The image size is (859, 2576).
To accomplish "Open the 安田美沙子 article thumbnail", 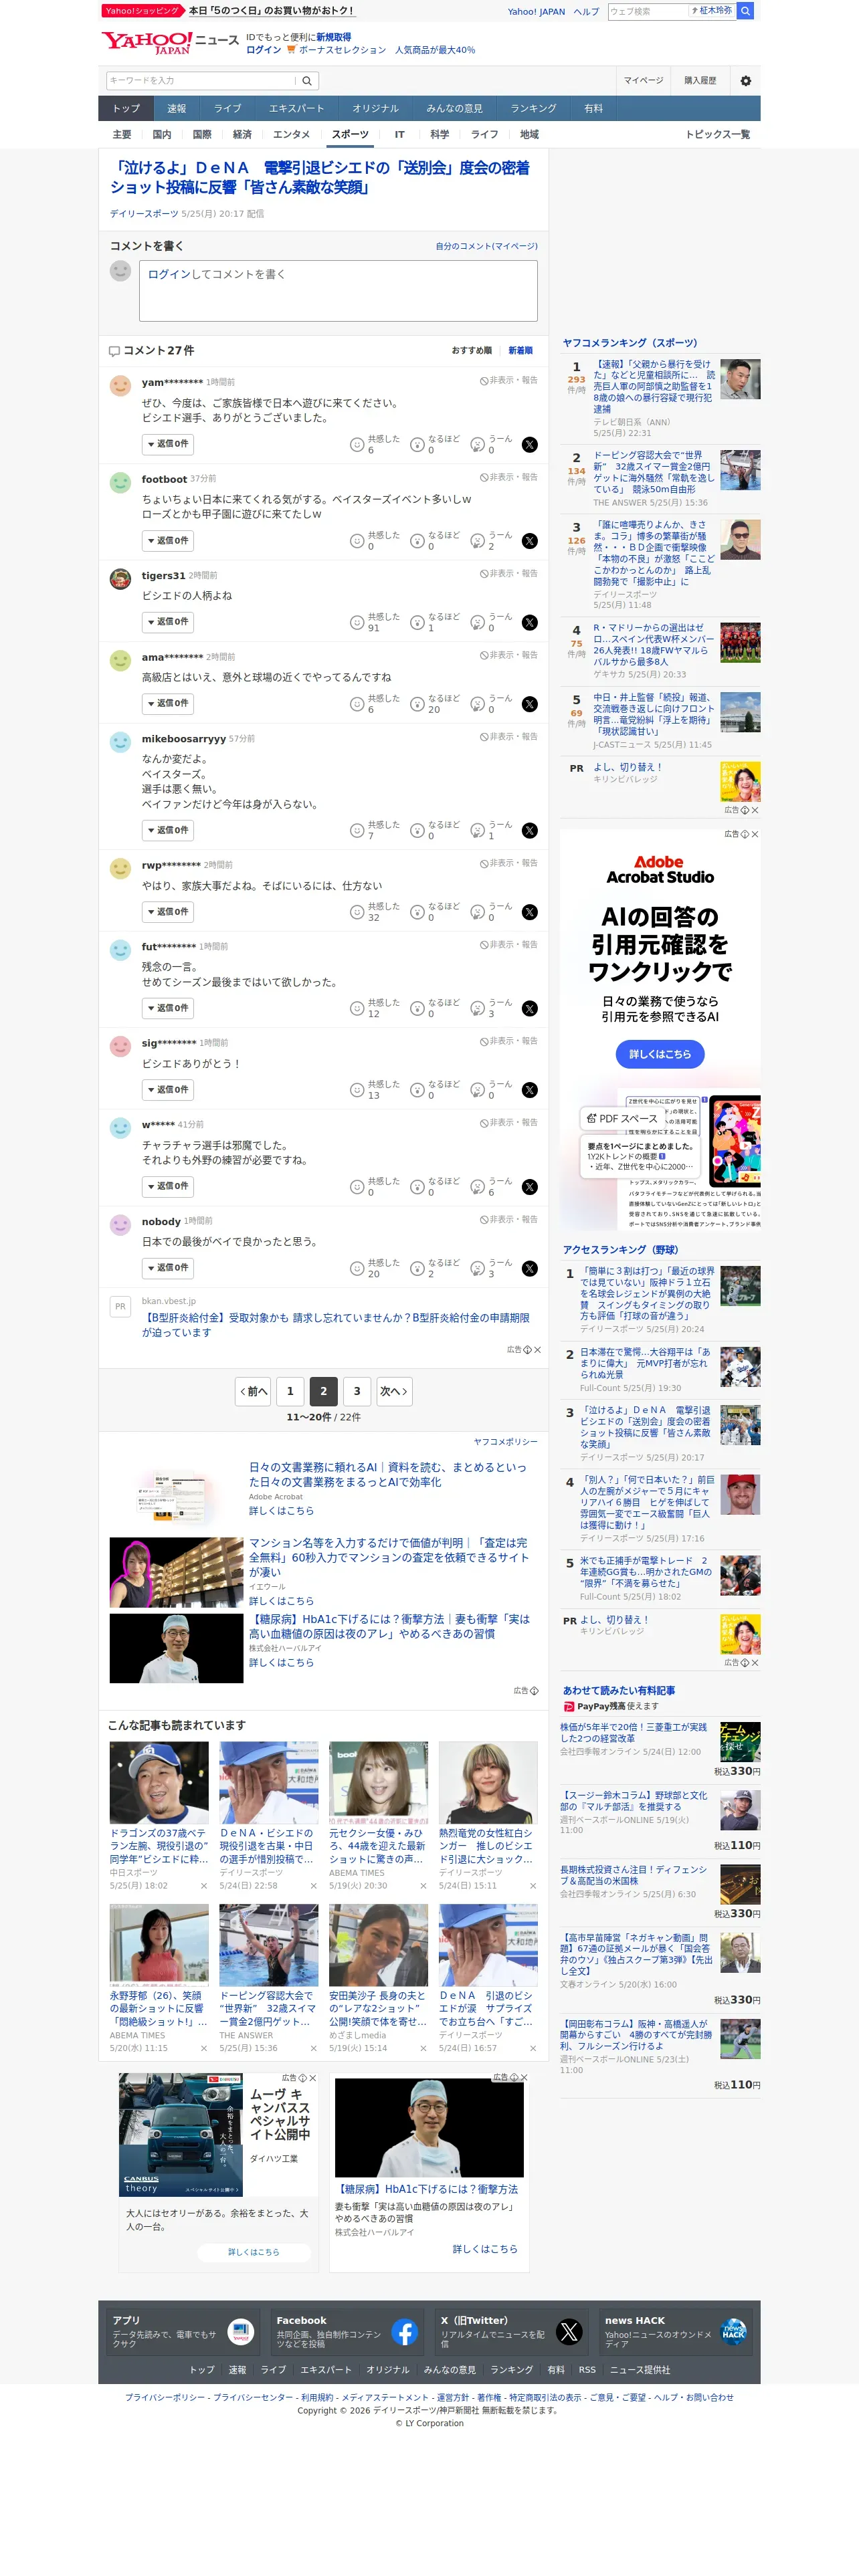I will click(378, 1945).
